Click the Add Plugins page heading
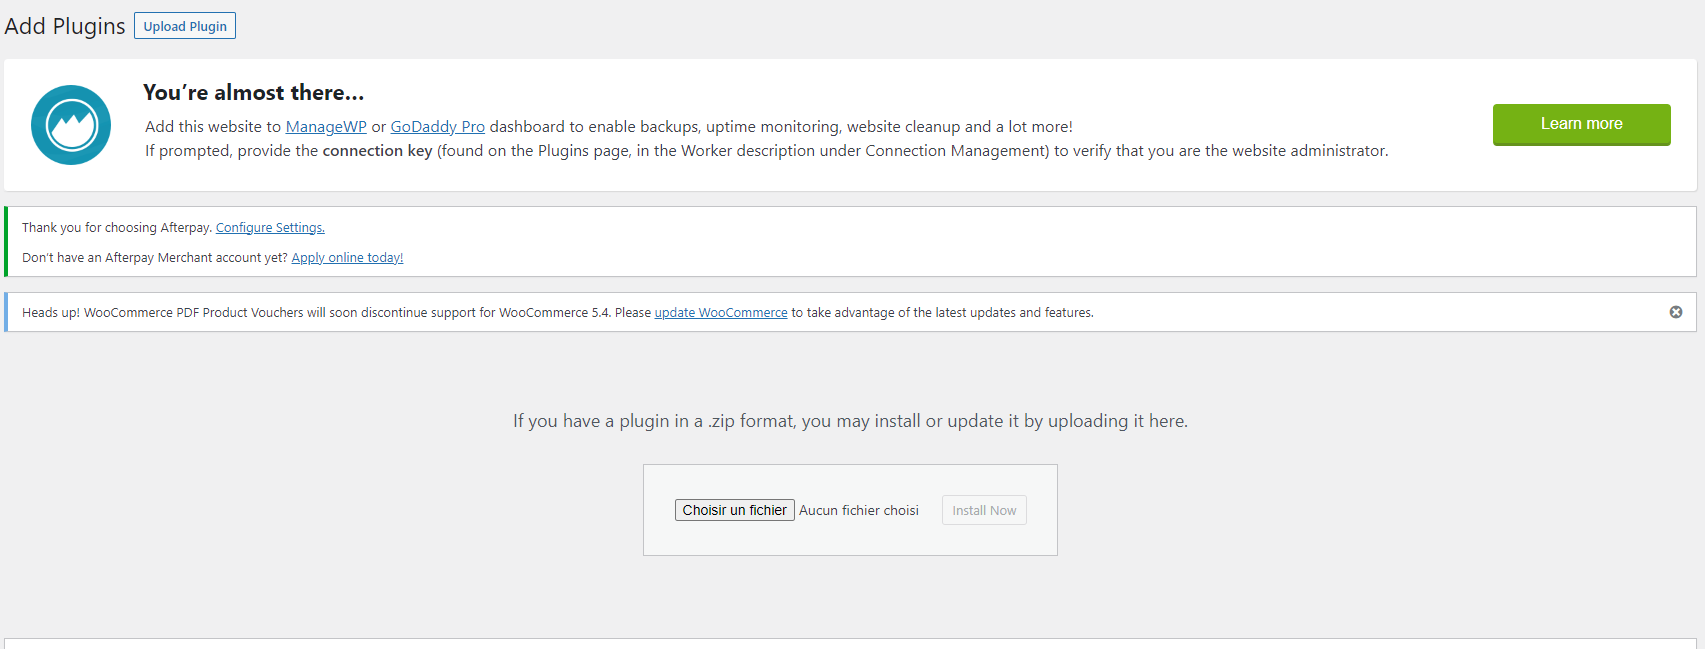1705x649 pixels. [x=65, y=26]
